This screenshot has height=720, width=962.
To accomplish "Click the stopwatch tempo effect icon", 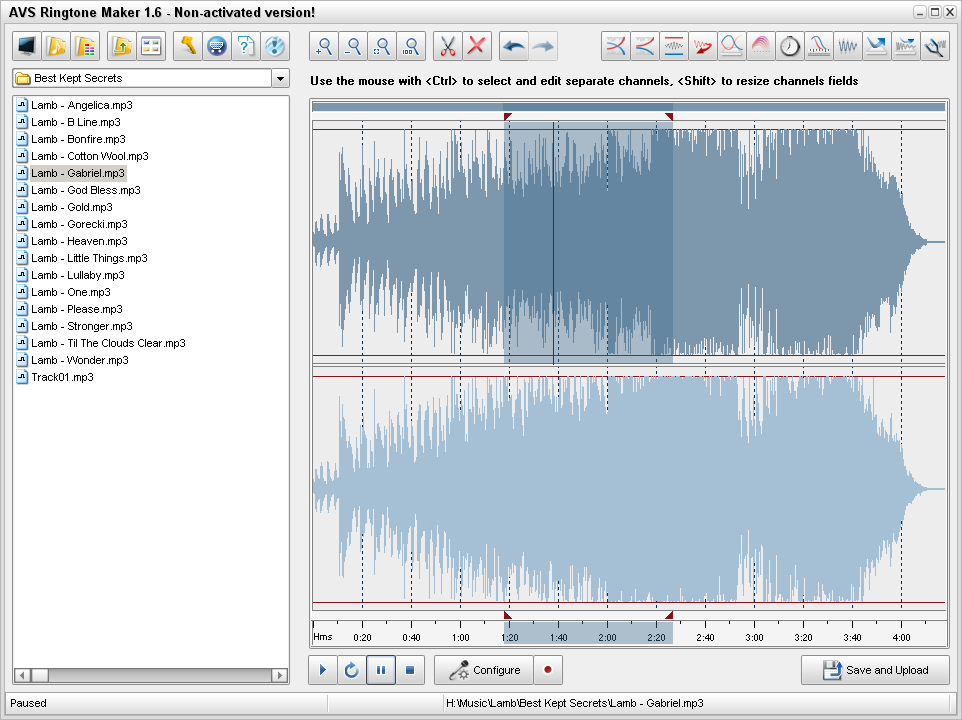I will (790, 46).
